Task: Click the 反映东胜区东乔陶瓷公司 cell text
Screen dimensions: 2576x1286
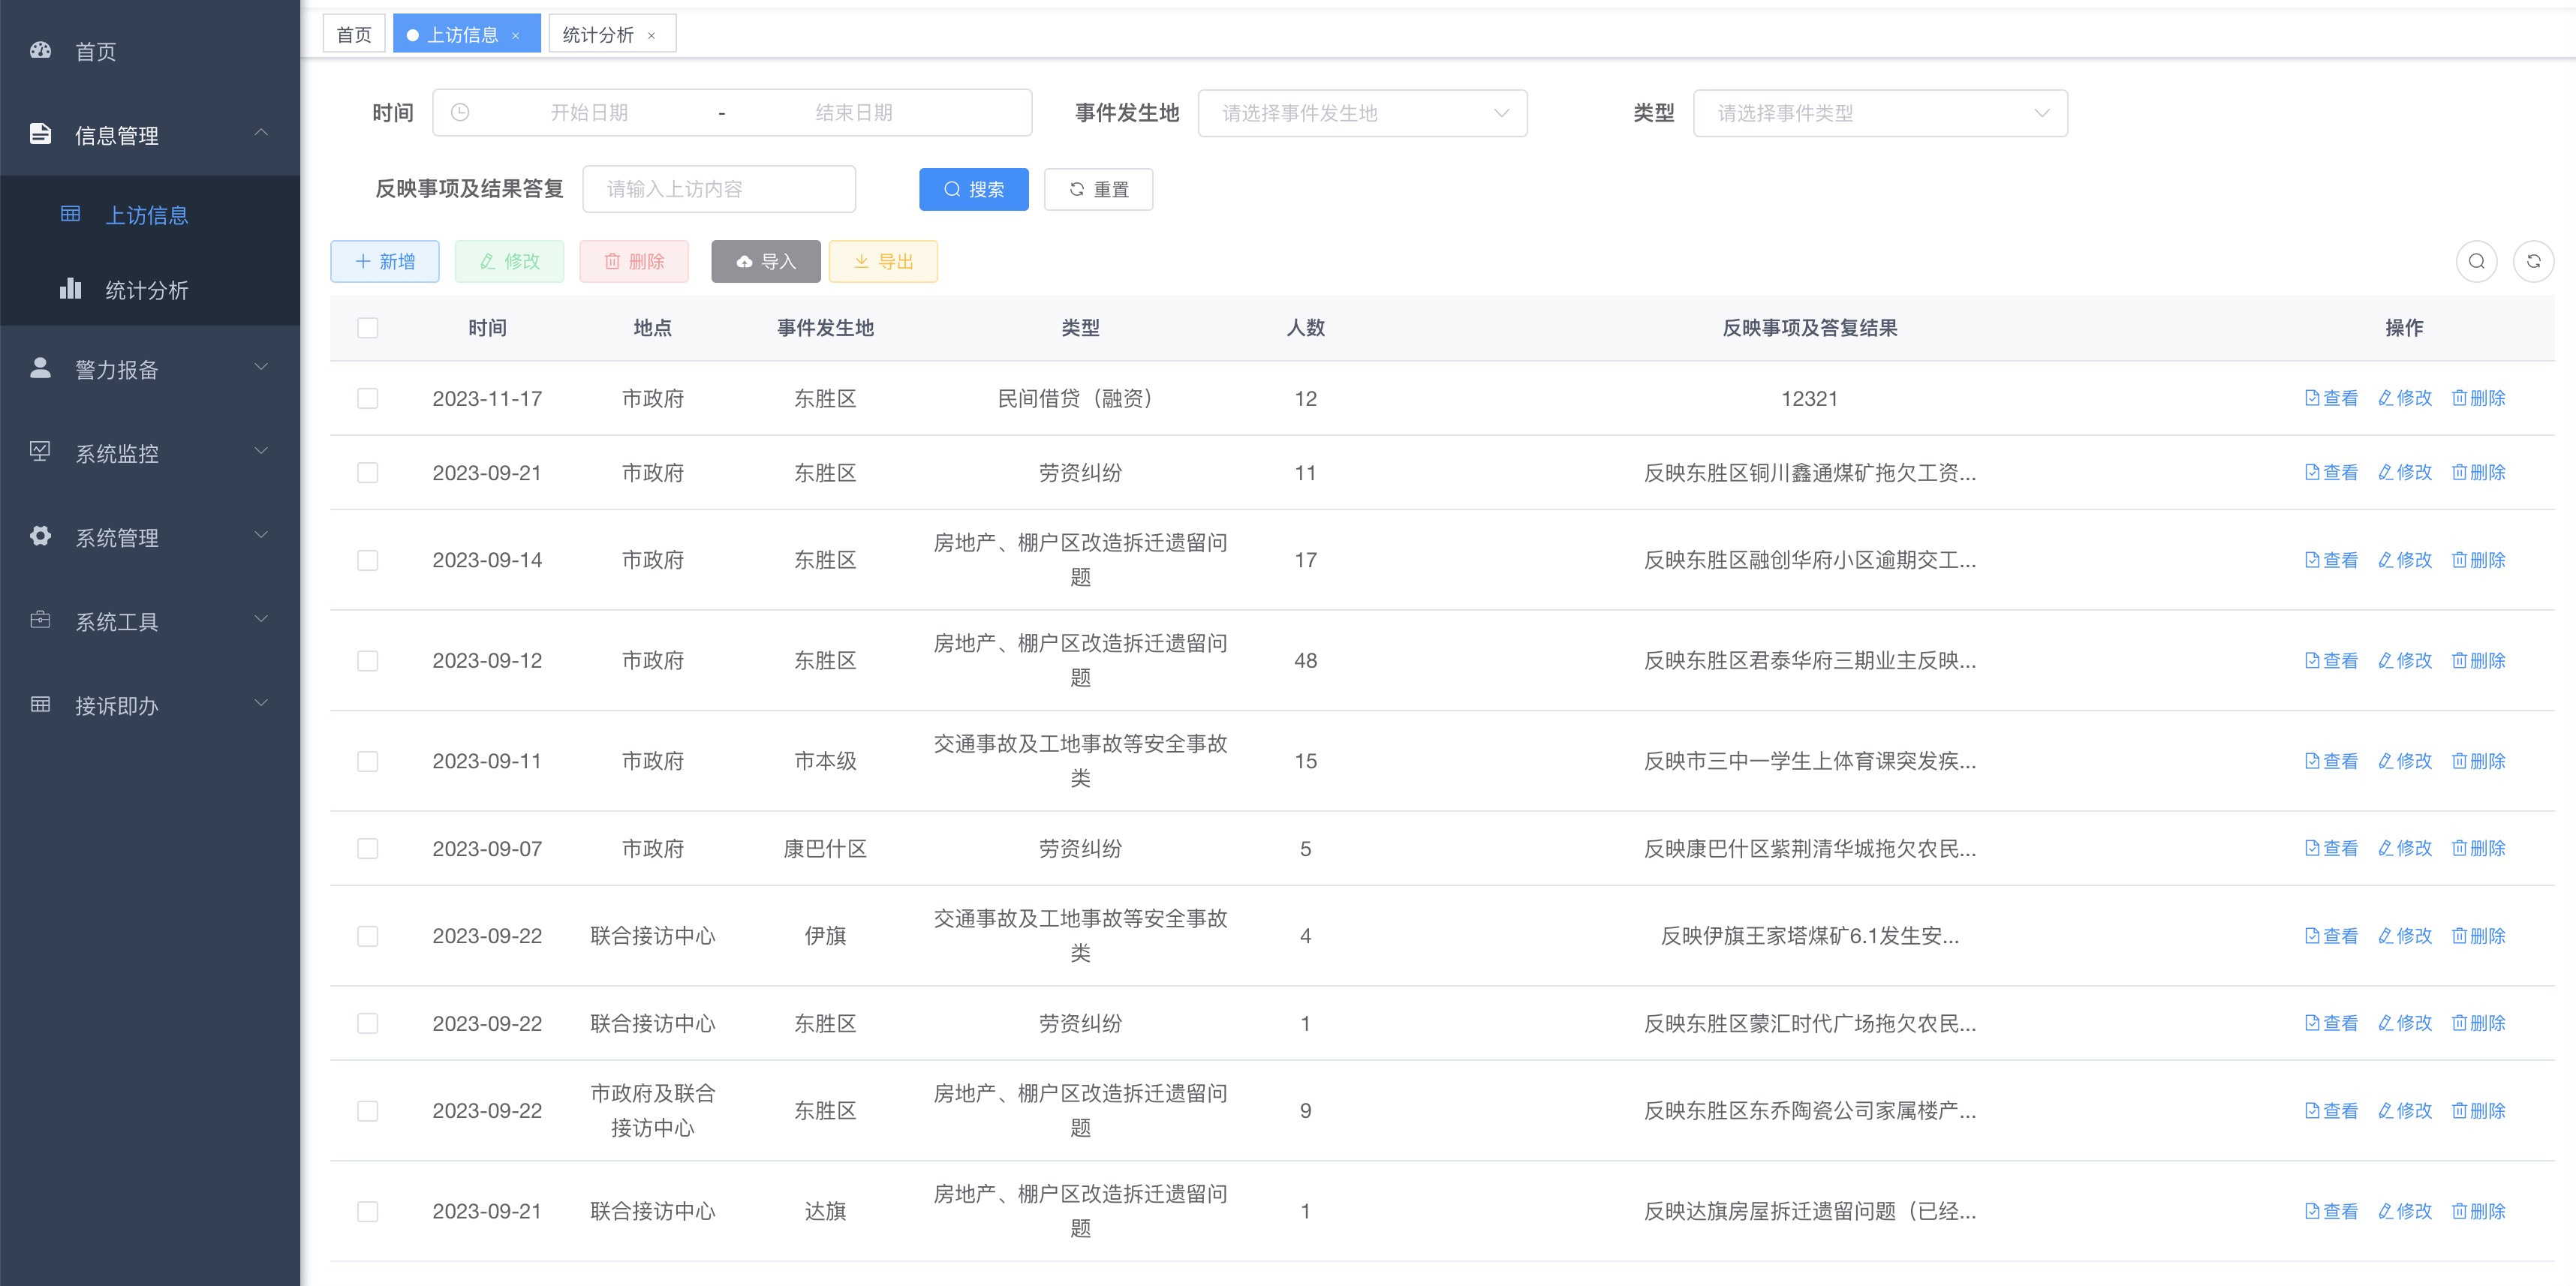Action: pos(1809,1111)
